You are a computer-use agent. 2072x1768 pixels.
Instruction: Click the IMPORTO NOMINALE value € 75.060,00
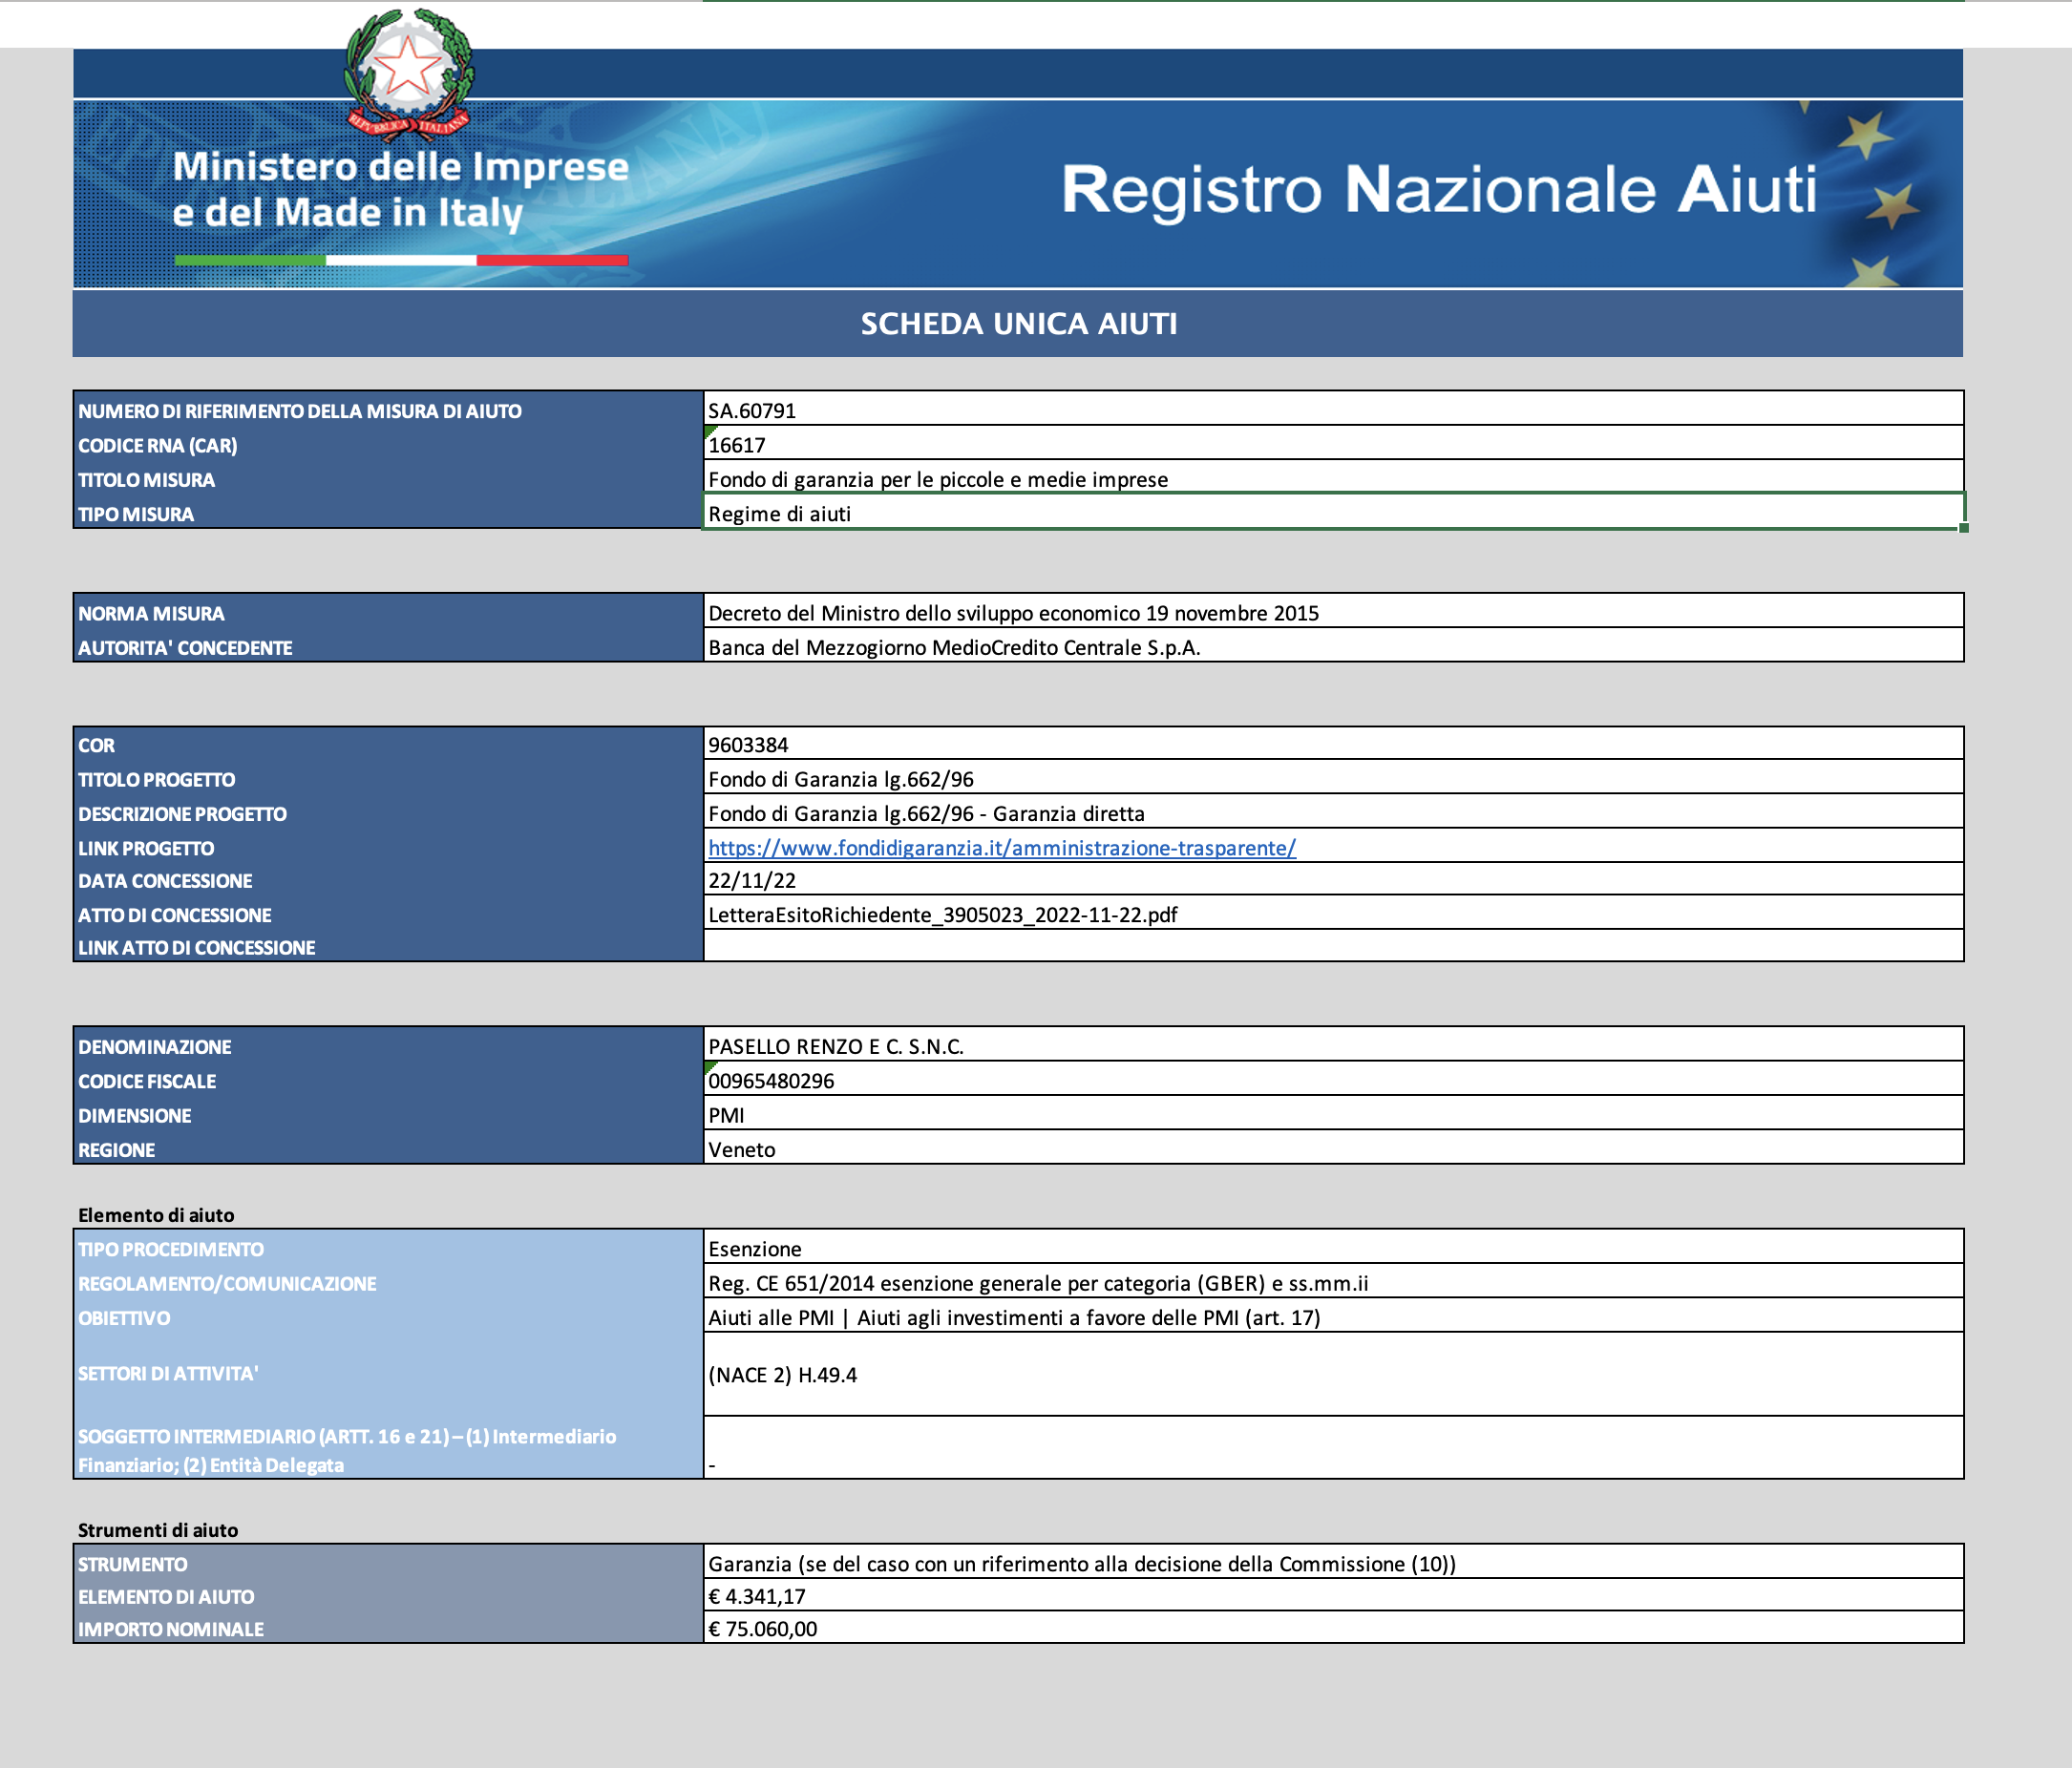coord(762,1629)
